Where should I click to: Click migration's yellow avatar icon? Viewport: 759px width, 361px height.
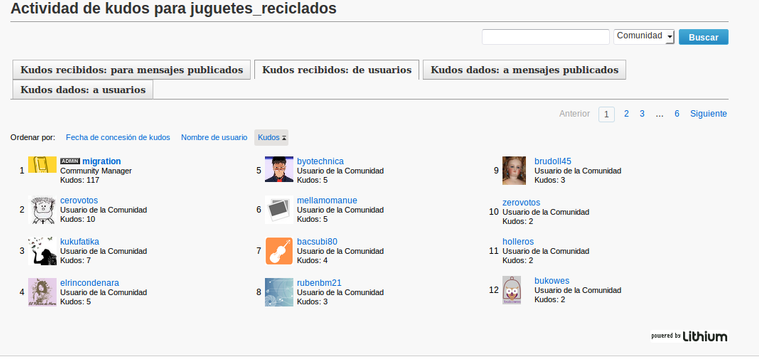(42, 165)
